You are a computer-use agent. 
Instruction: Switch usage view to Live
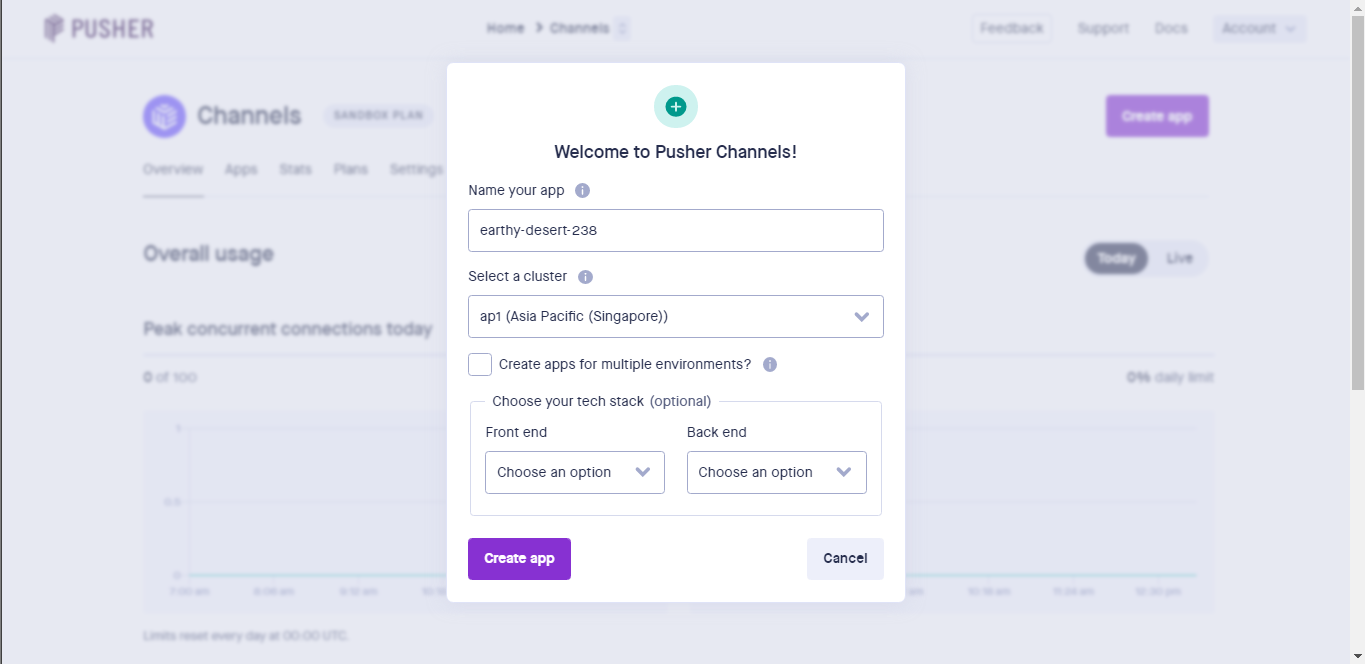(x=1180, y=258)
